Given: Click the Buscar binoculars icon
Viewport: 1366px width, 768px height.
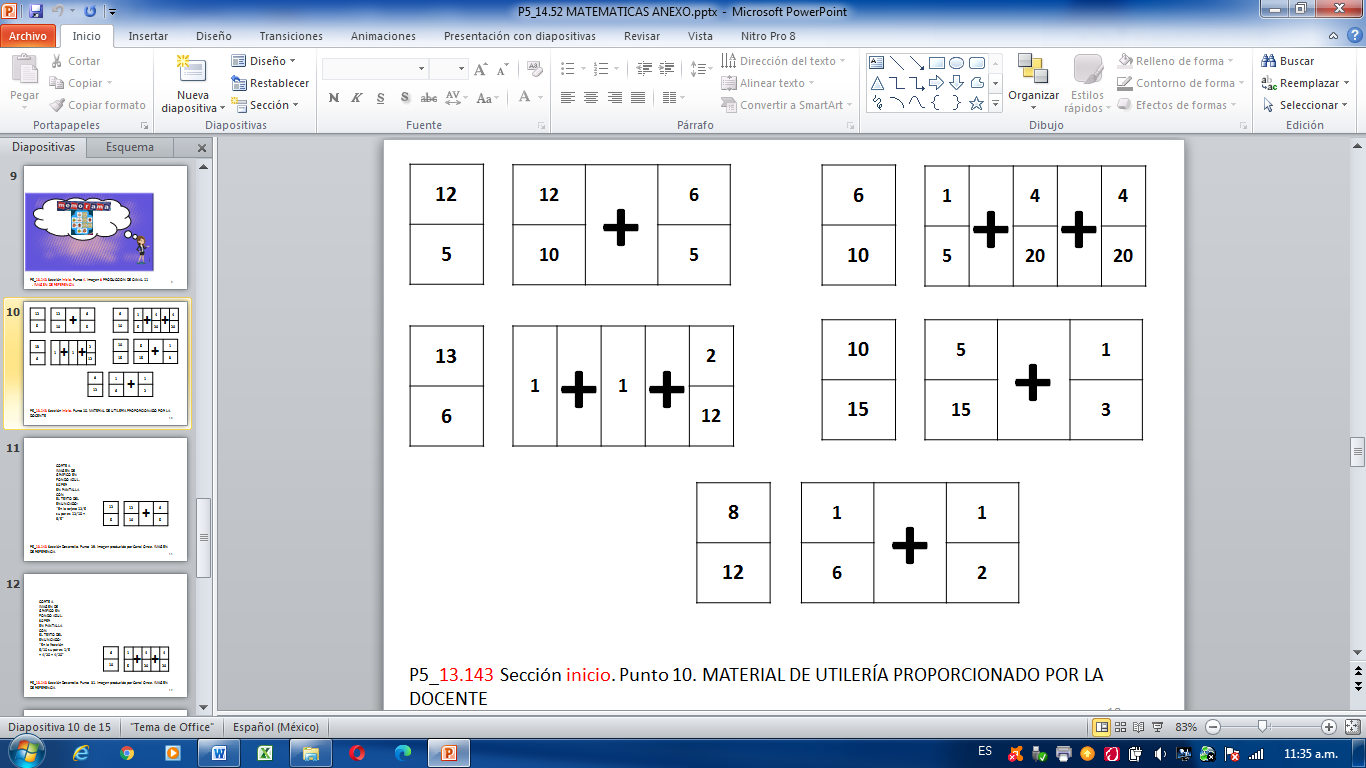Looking at the screenshot, I should (x=1269, y=61).
